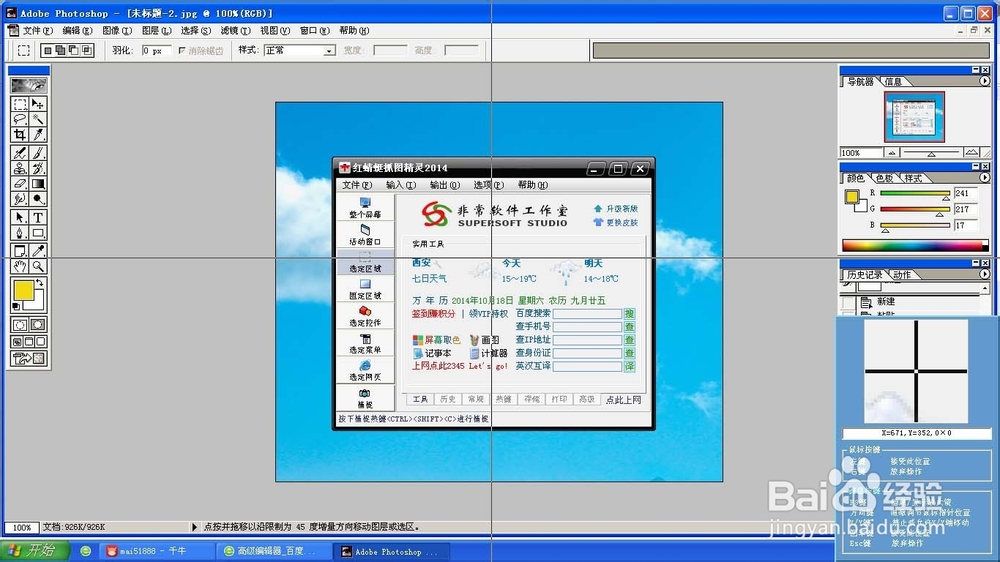Open Navigator panel flyout menu arrow

(985, 81)
